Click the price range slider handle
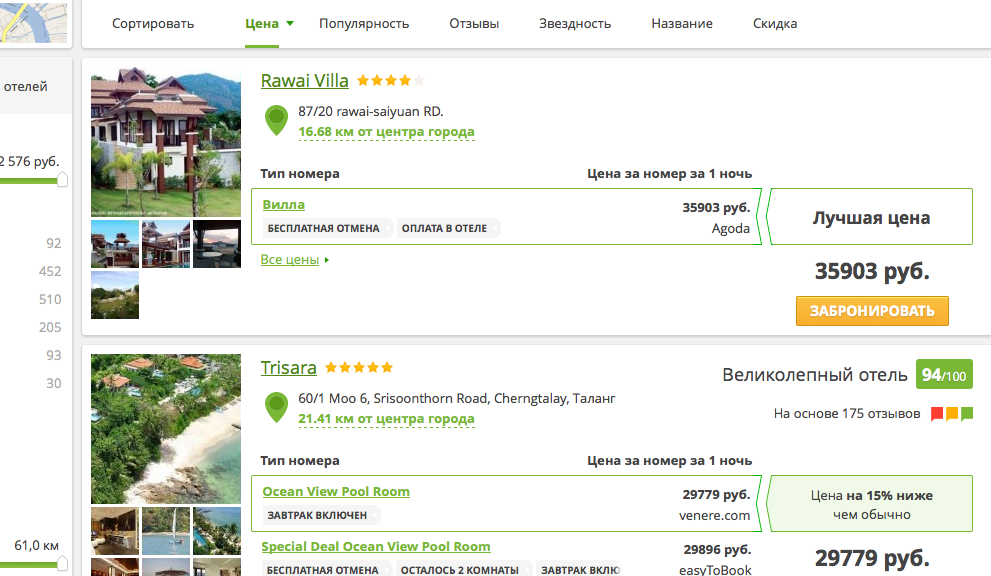 62,180
